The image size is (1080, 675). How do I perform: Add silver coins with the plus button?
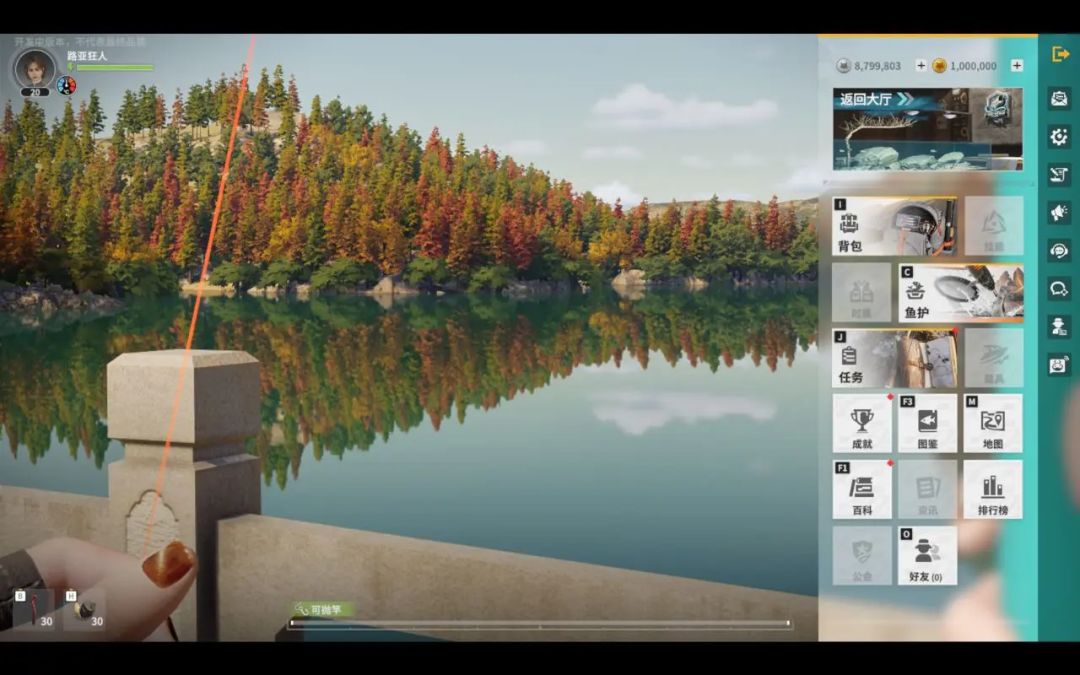pos(921,65)
